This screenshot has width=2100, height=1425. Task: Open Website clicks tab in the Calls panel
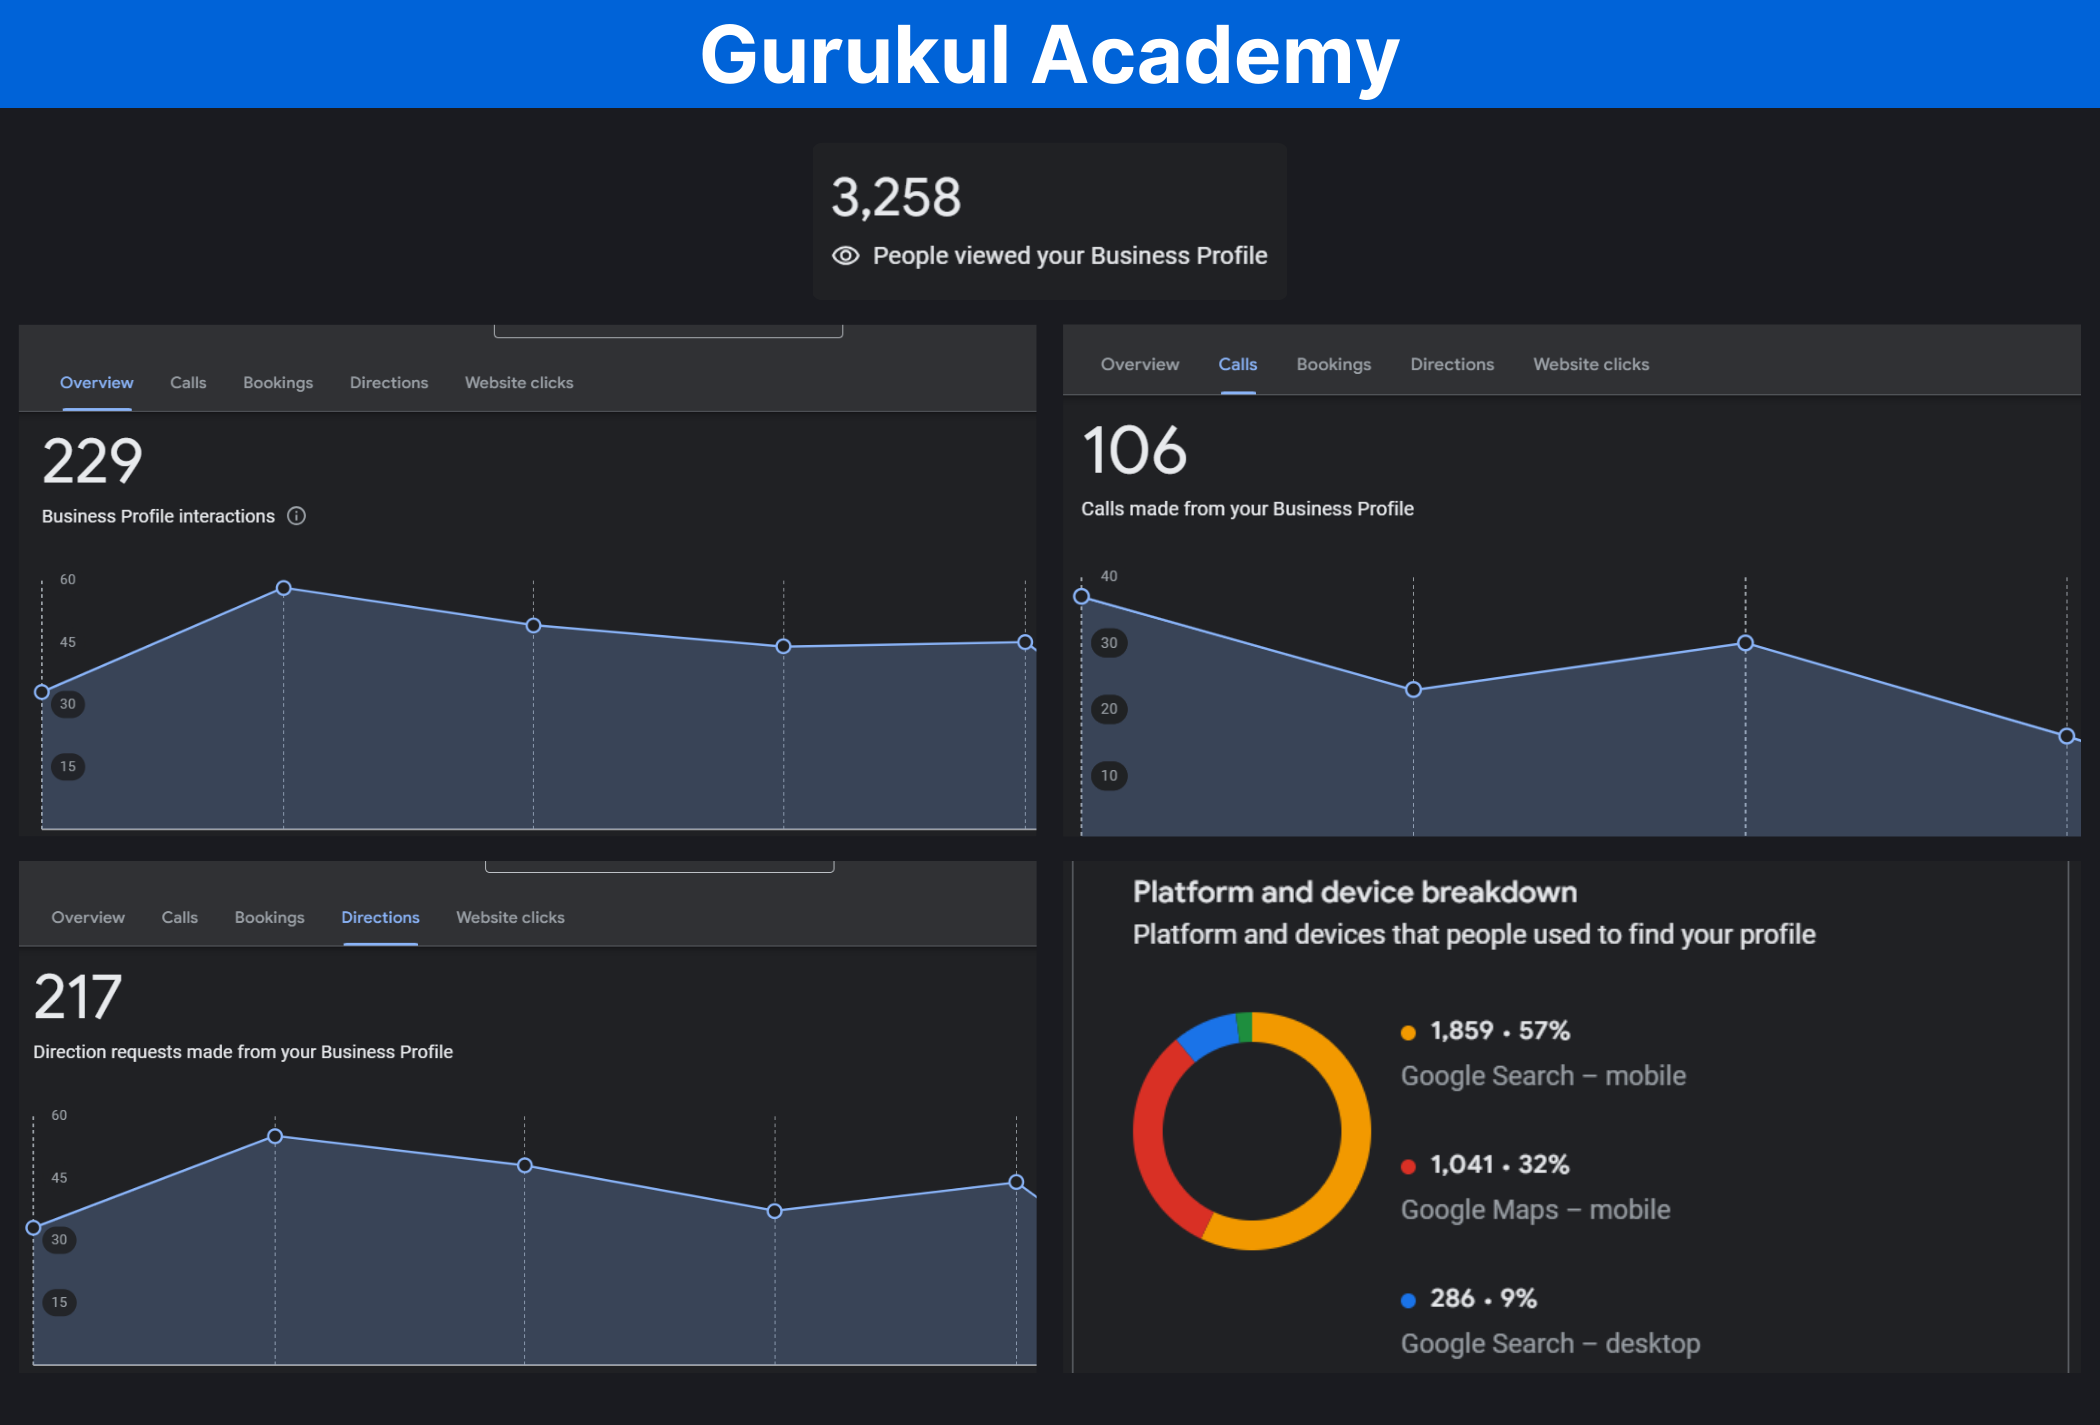(1590, 365)
